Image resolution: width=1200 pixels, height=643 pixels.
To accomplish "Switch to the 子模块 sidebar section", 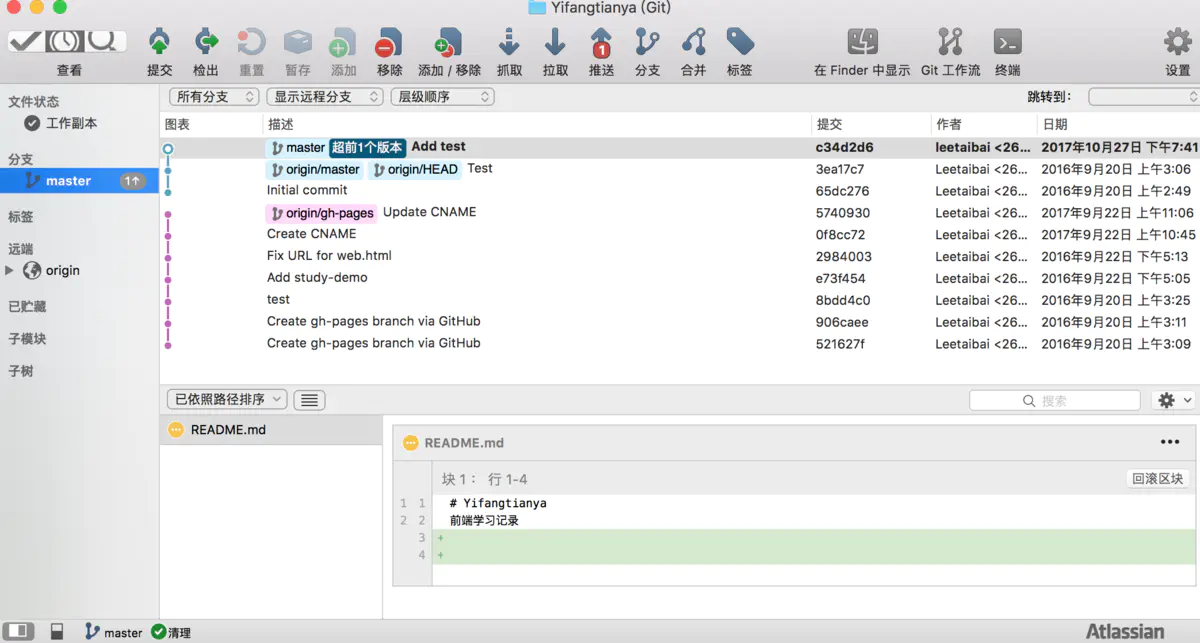I will (31, 340).
